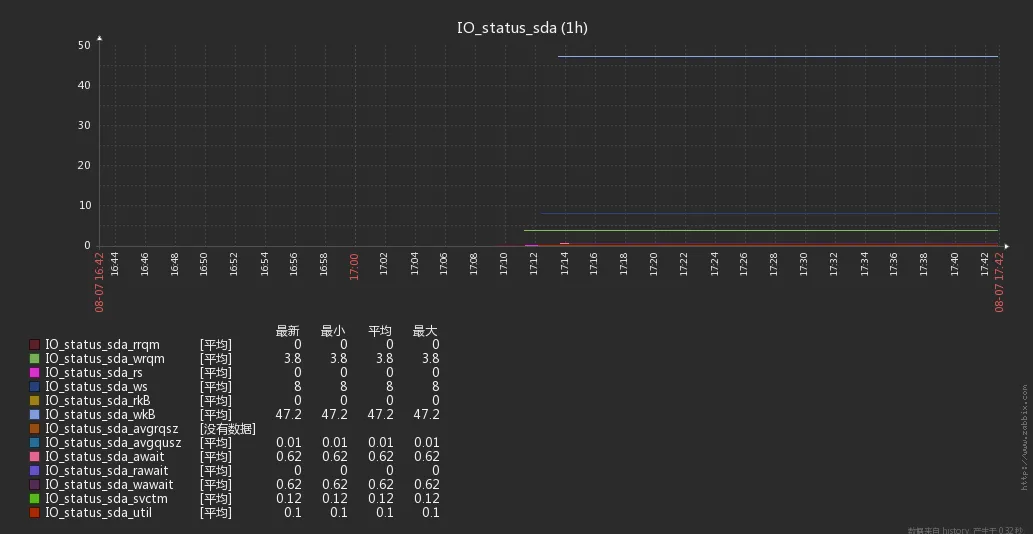Click the 最大 value 3.8 in wrqm row

430,359
